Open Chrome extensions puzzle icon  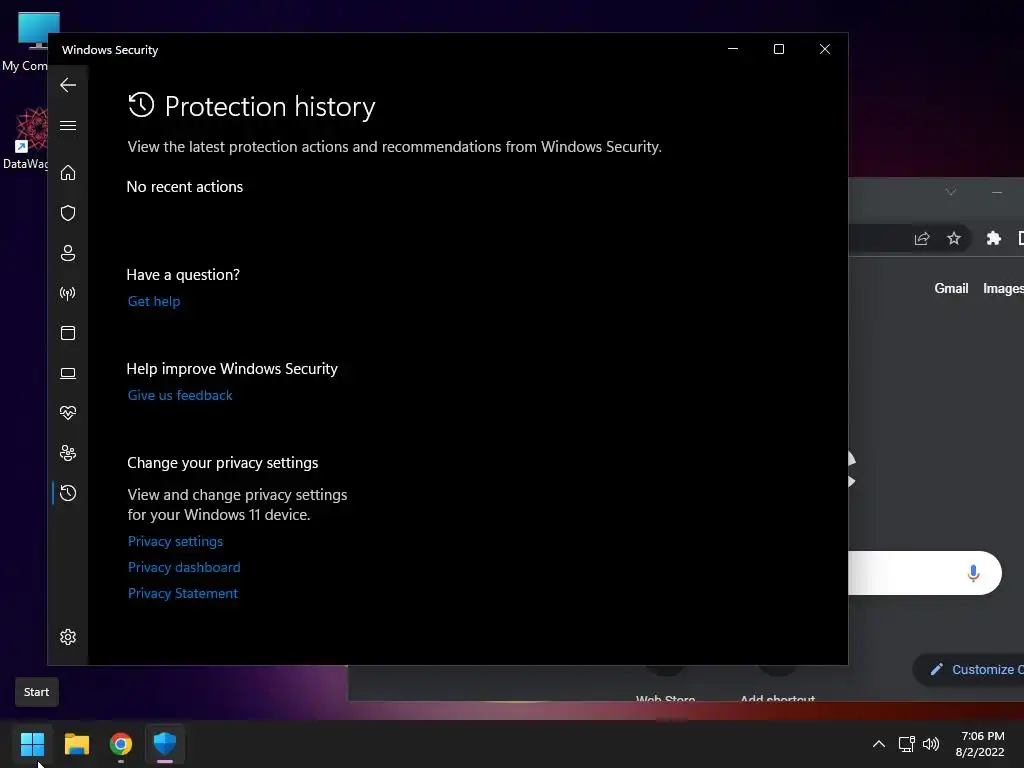coord(994,238)
